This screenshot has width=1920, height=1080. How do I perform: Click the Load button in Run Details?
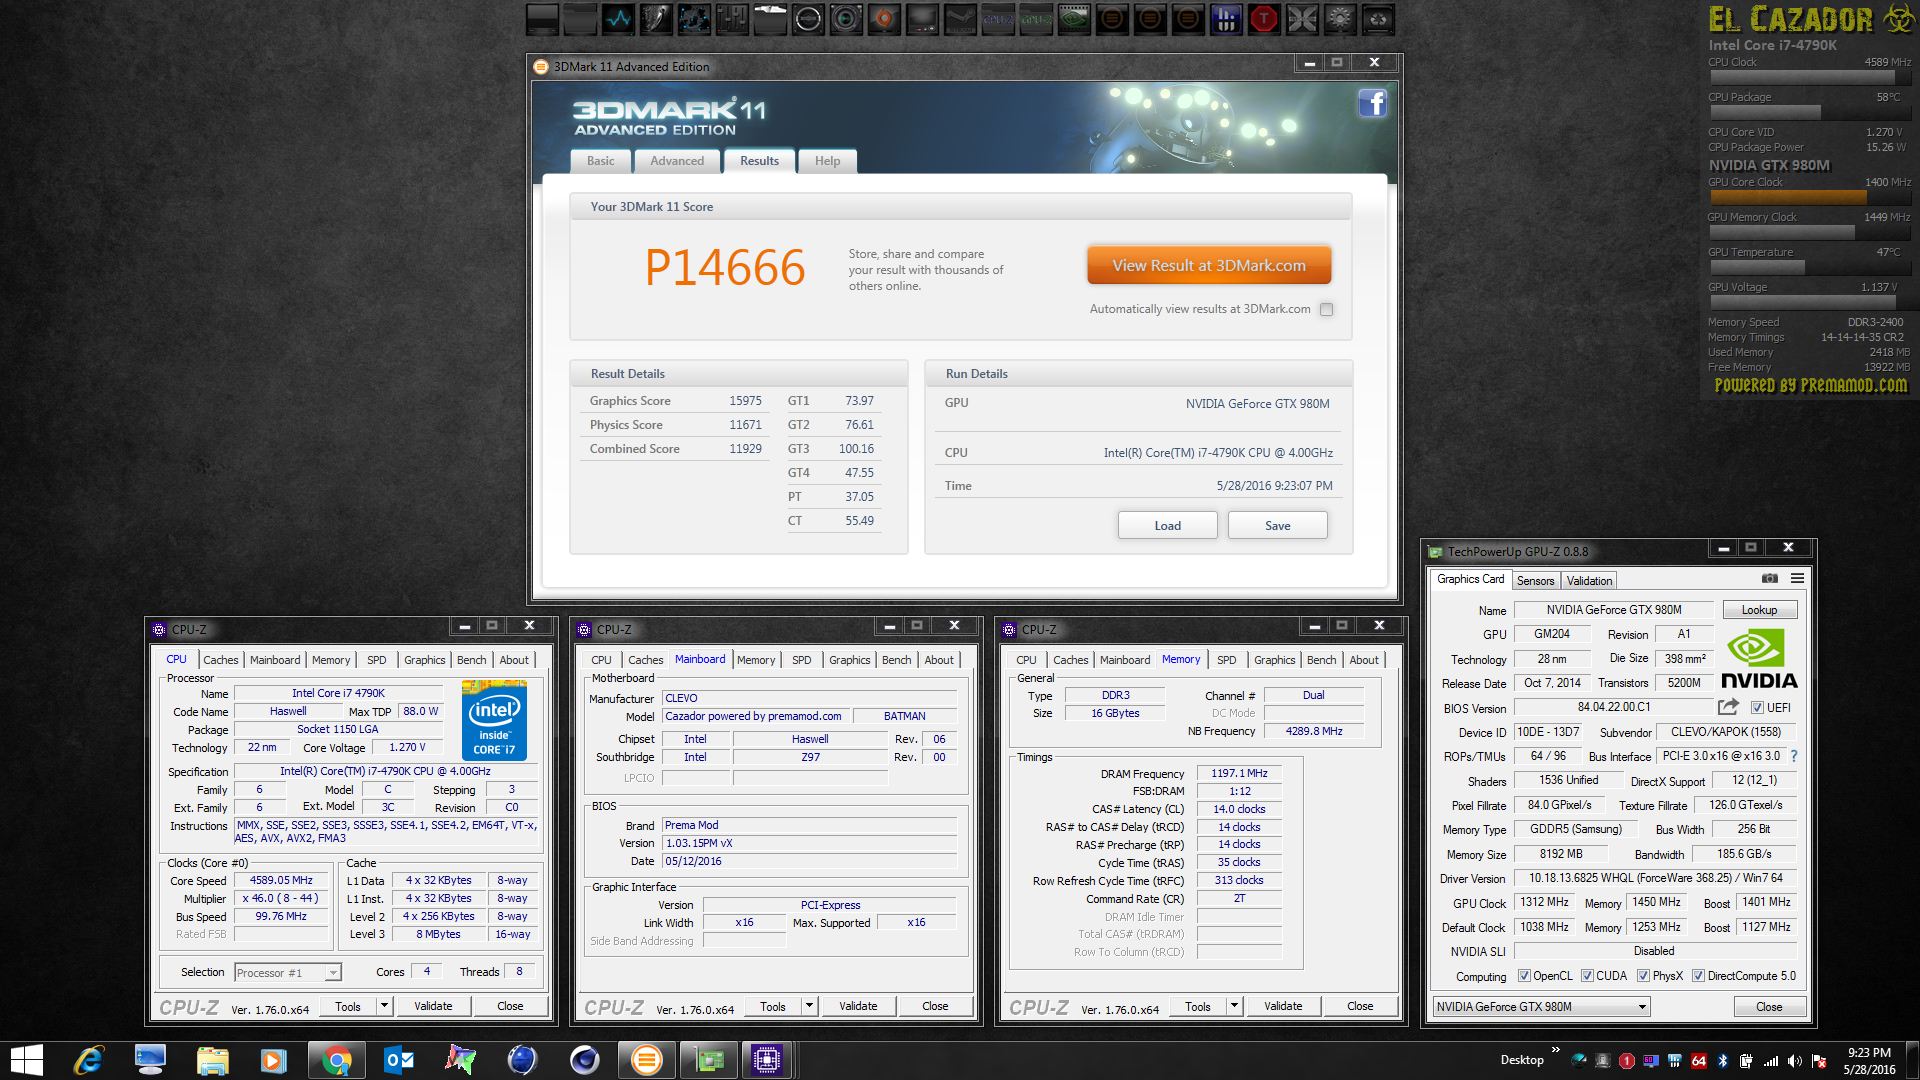tap(1167, 526)
